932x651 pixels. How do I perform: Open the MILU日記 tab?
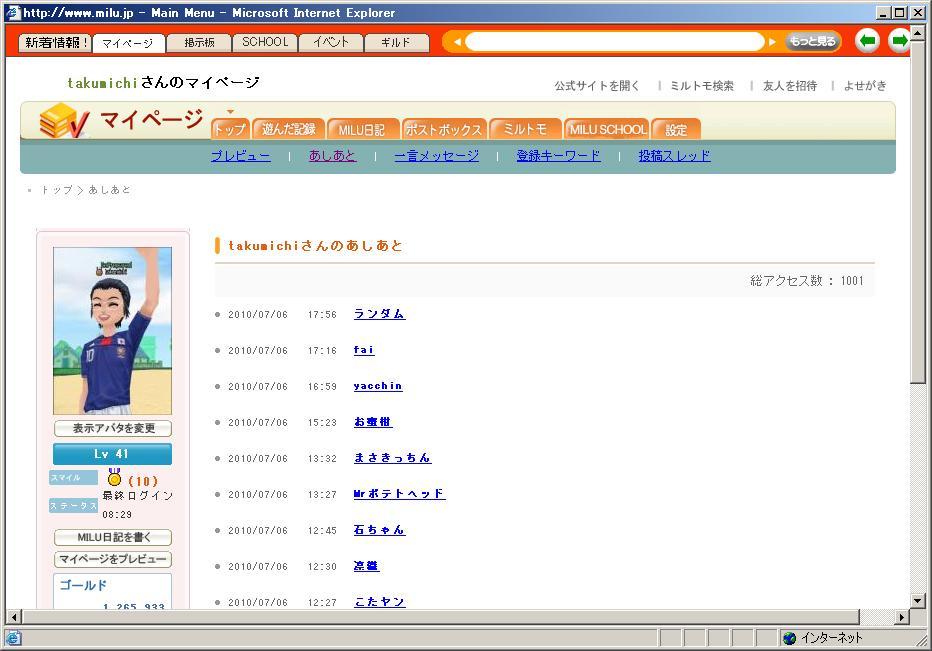tap(362, 129)
